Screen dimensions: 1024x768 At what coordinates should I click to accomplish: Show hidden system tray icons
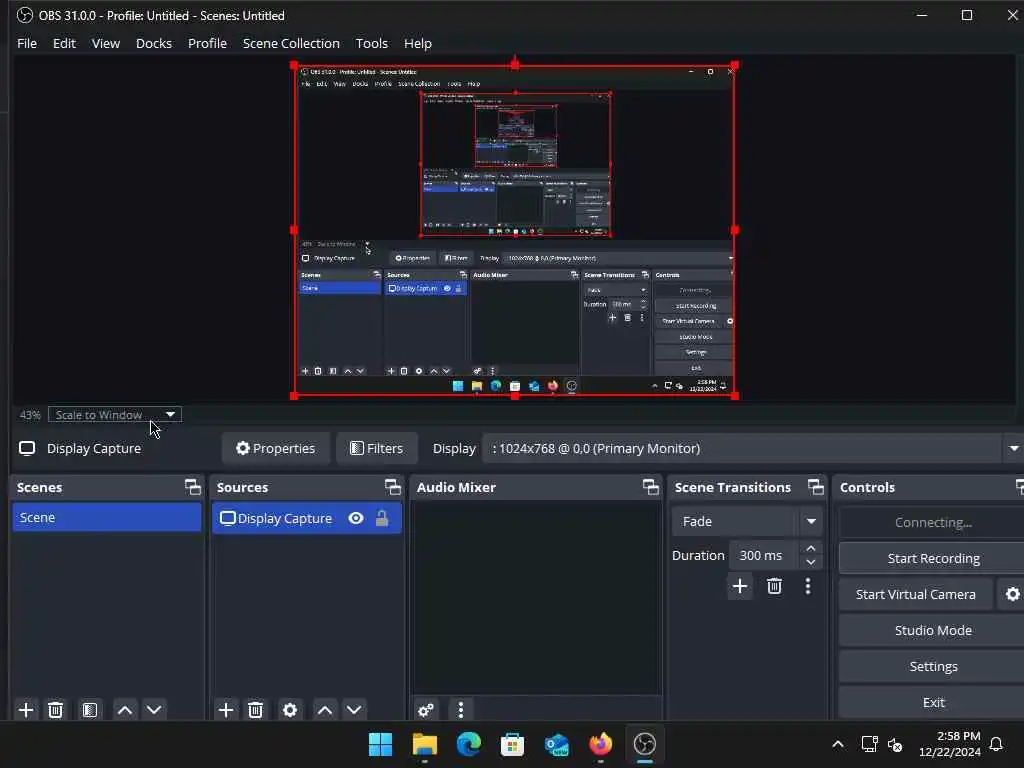point(838,744)
